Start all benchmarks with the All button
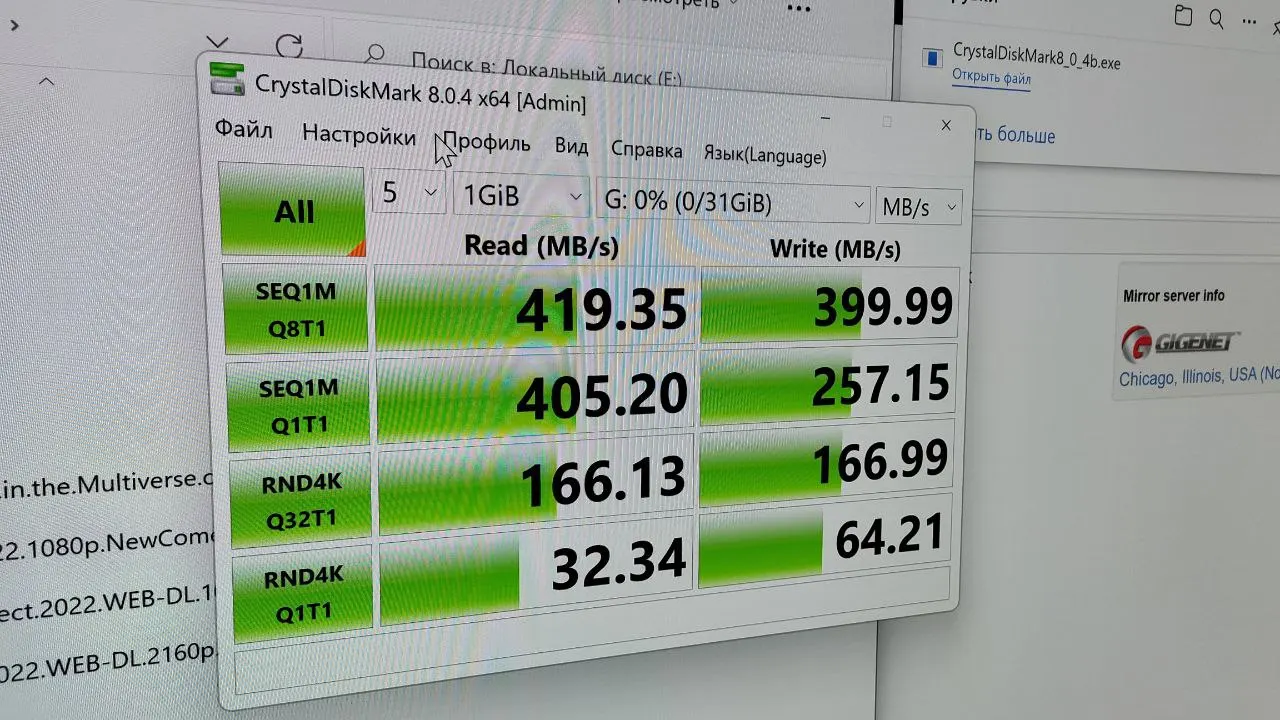Viewport: 1280px width, 720px height. point(292,210)
